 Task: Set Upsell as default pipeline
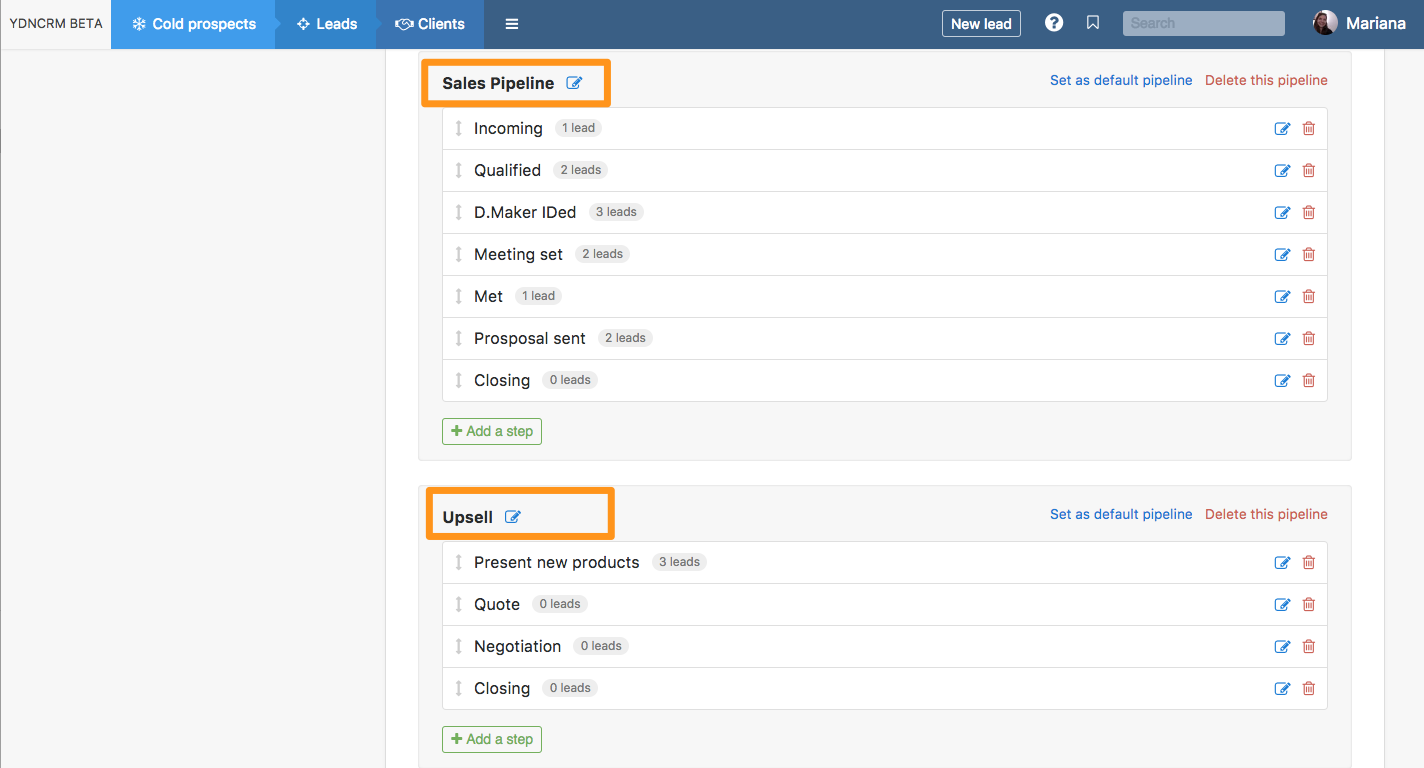point(1120,514)
